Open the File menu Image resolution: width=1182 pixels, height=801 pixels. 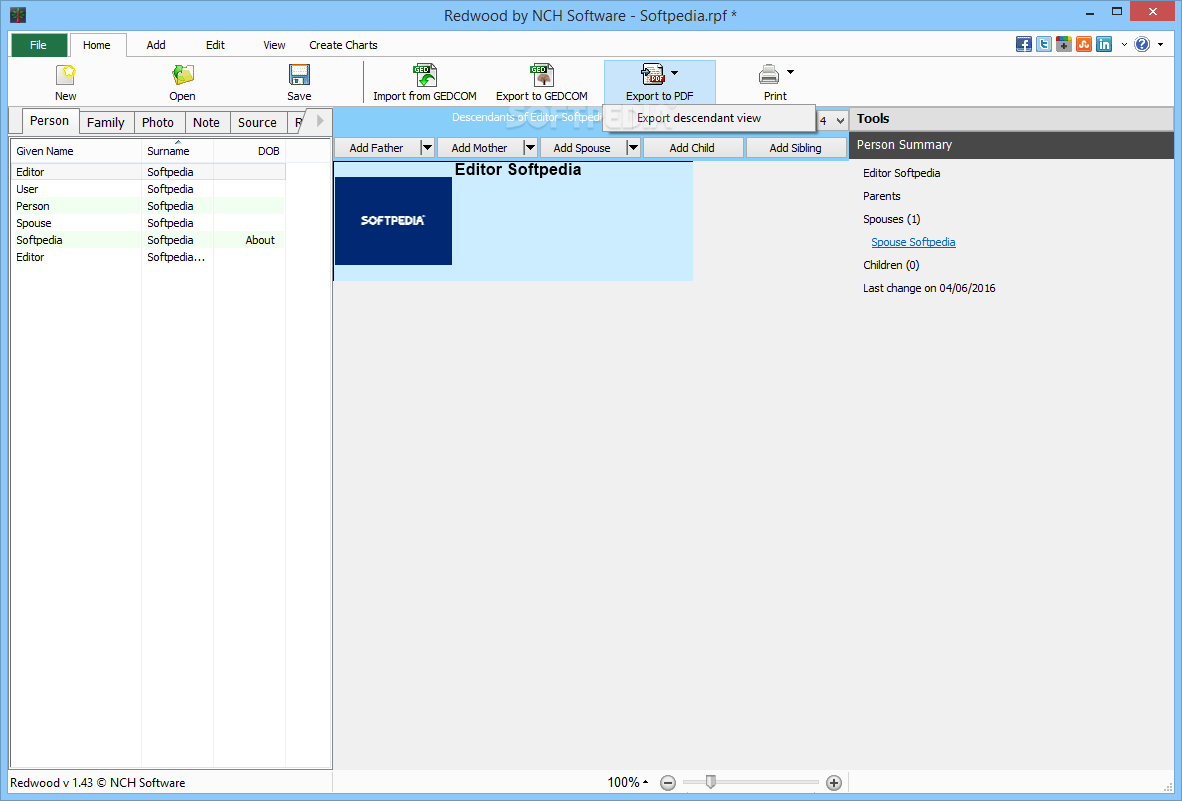tap(38, 45)
